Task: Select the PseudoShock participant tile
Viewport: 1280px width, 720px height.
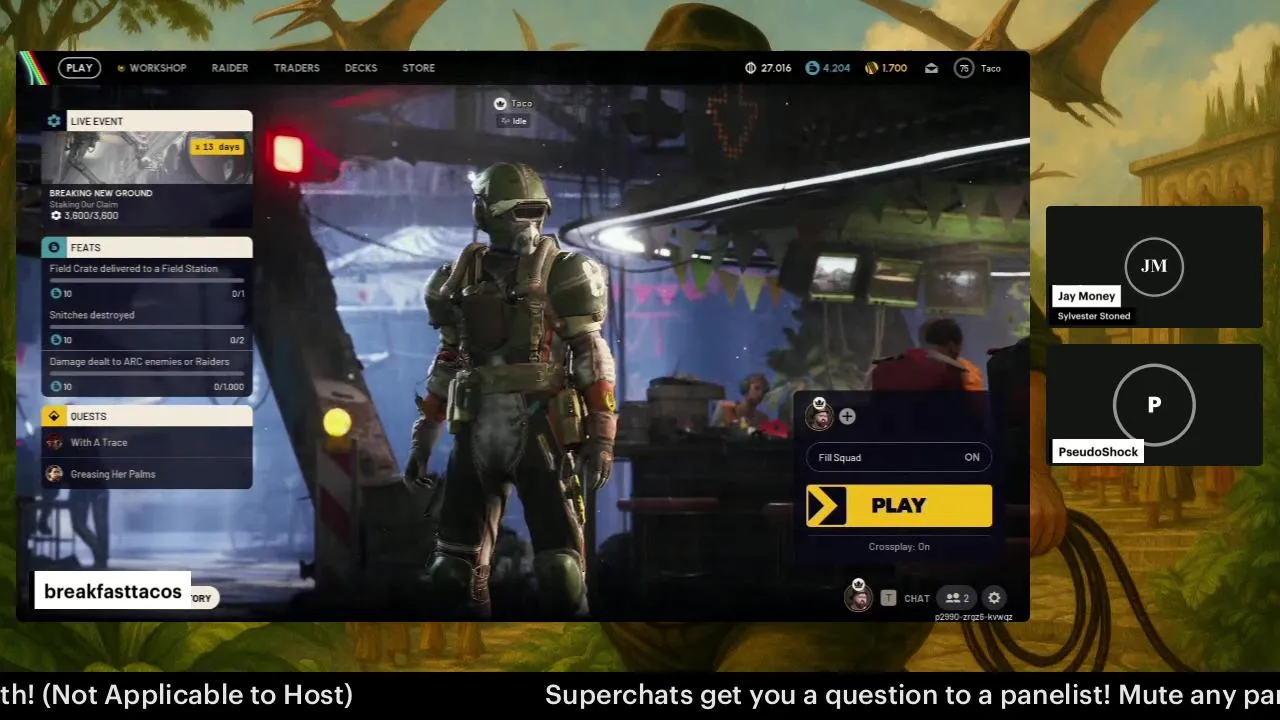Action: tap(1154, 405)
